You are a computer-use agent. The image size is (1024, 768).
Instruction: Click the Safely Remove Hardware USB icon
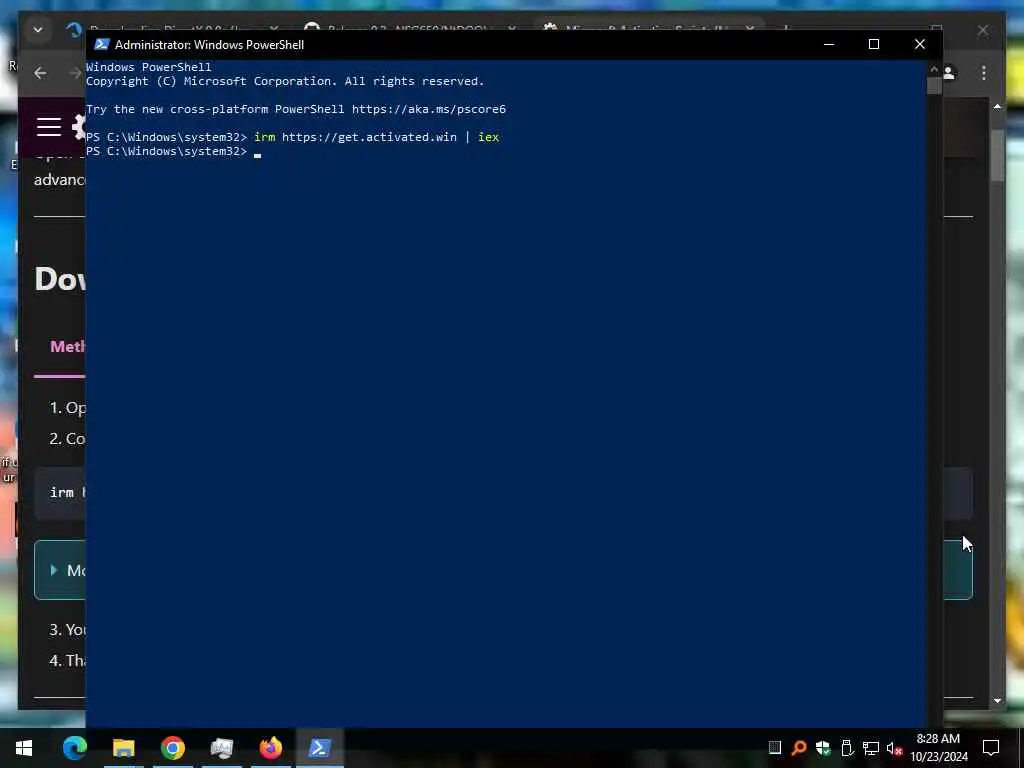pyautogui.click(x=847, y=748)
